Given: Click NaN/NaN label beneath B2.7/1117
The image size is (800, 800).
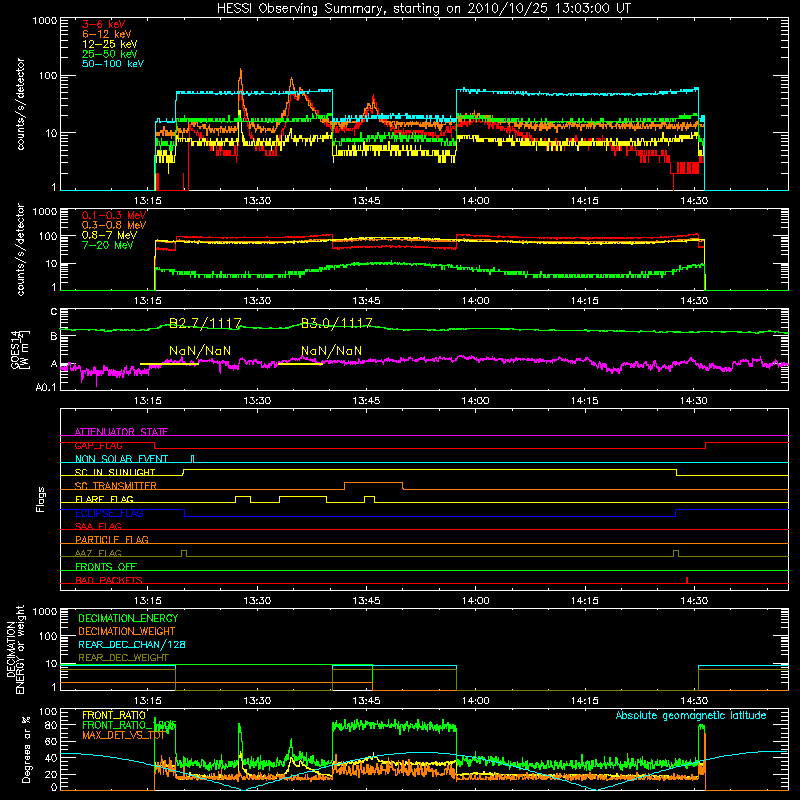Looking at the screenshot, I should (x=200, y=351).
